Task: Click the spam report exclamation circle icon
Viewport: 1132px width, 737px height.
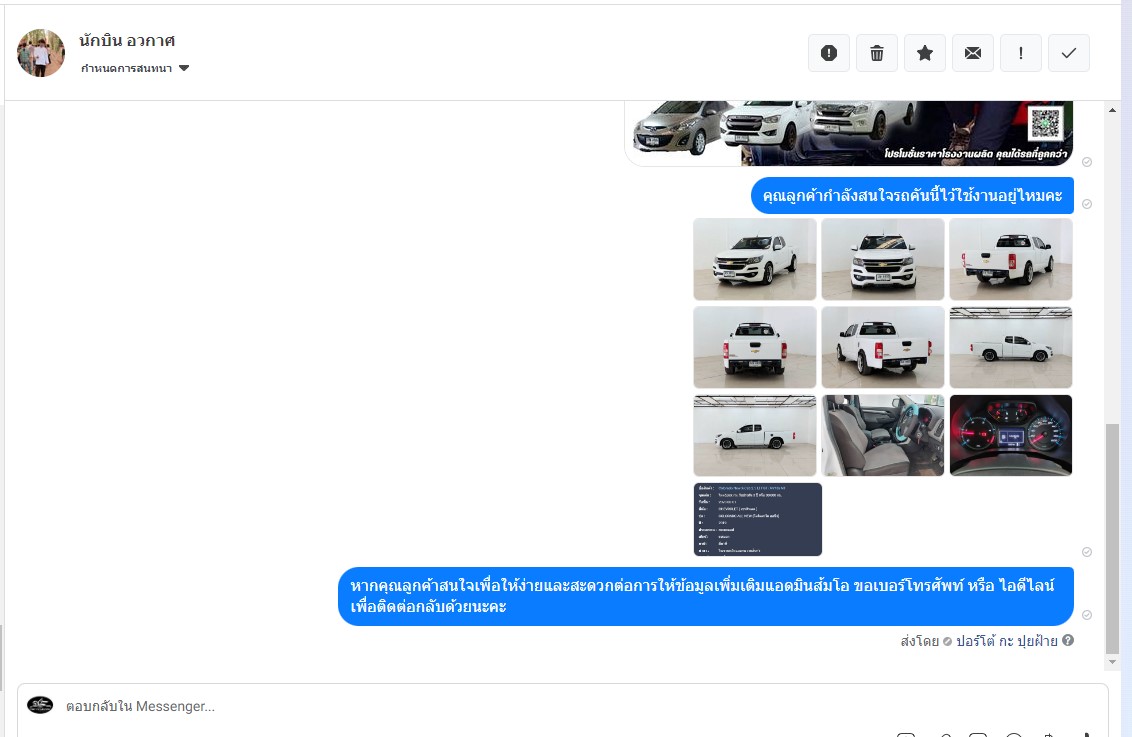Action: pos(829,53)
